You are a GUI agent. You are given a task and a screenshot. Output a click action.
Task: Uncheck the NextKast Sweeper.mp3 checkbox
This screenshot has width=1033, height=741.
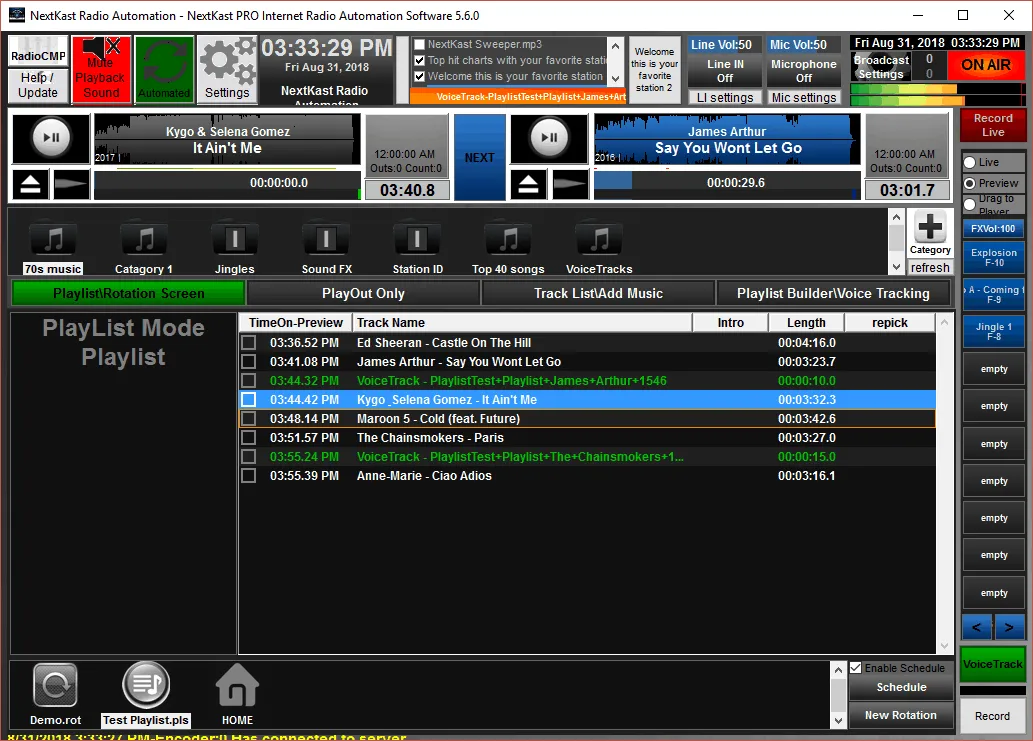[419, 45]
